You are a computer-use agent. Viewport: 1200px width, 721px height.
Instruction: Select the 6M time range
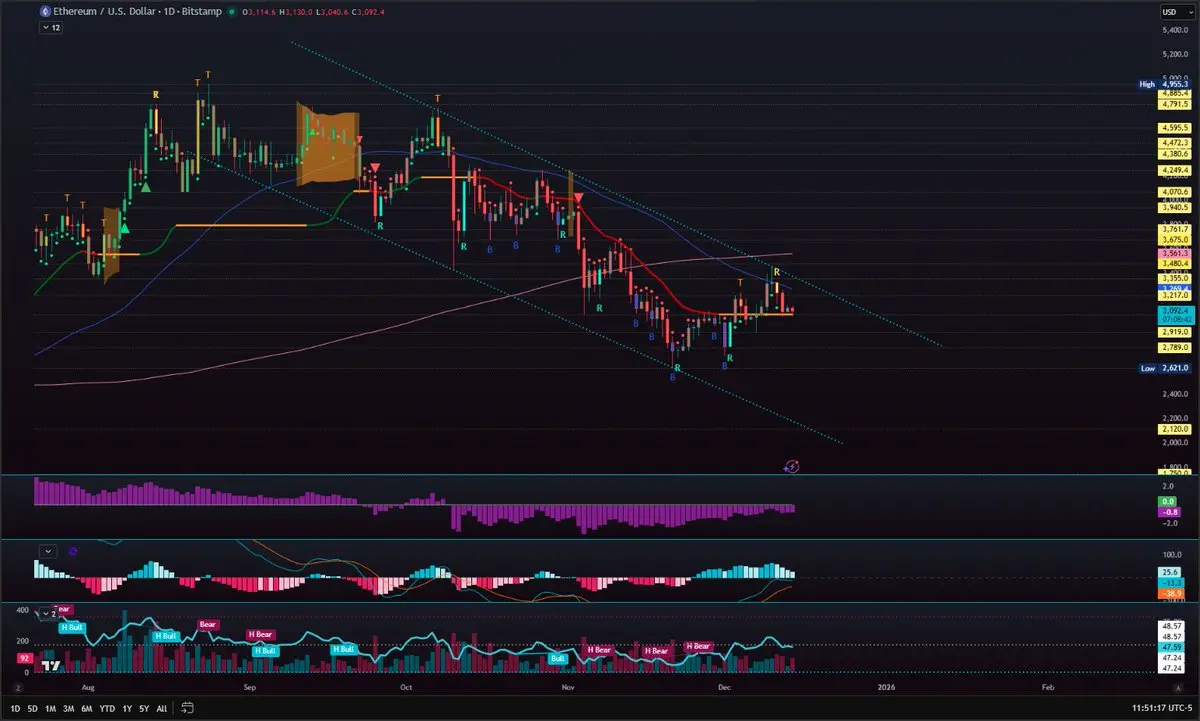click(87, 708)
